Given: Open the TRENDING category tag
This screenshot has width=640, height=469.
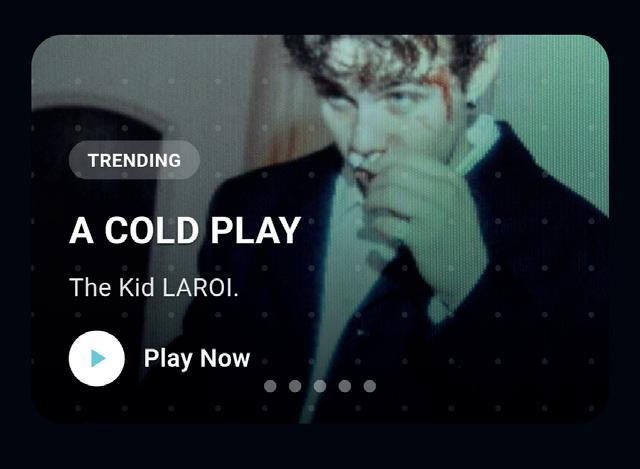Looking at the screenshot, I should click(x=134, y=160).
